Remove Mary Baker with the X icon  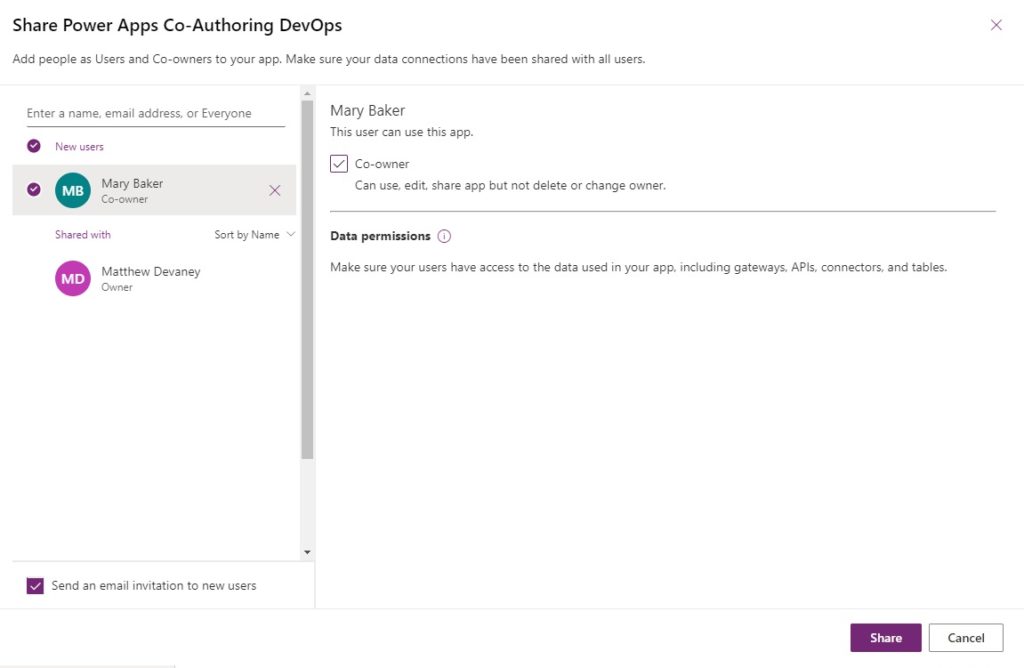click(x=275, y=191)
